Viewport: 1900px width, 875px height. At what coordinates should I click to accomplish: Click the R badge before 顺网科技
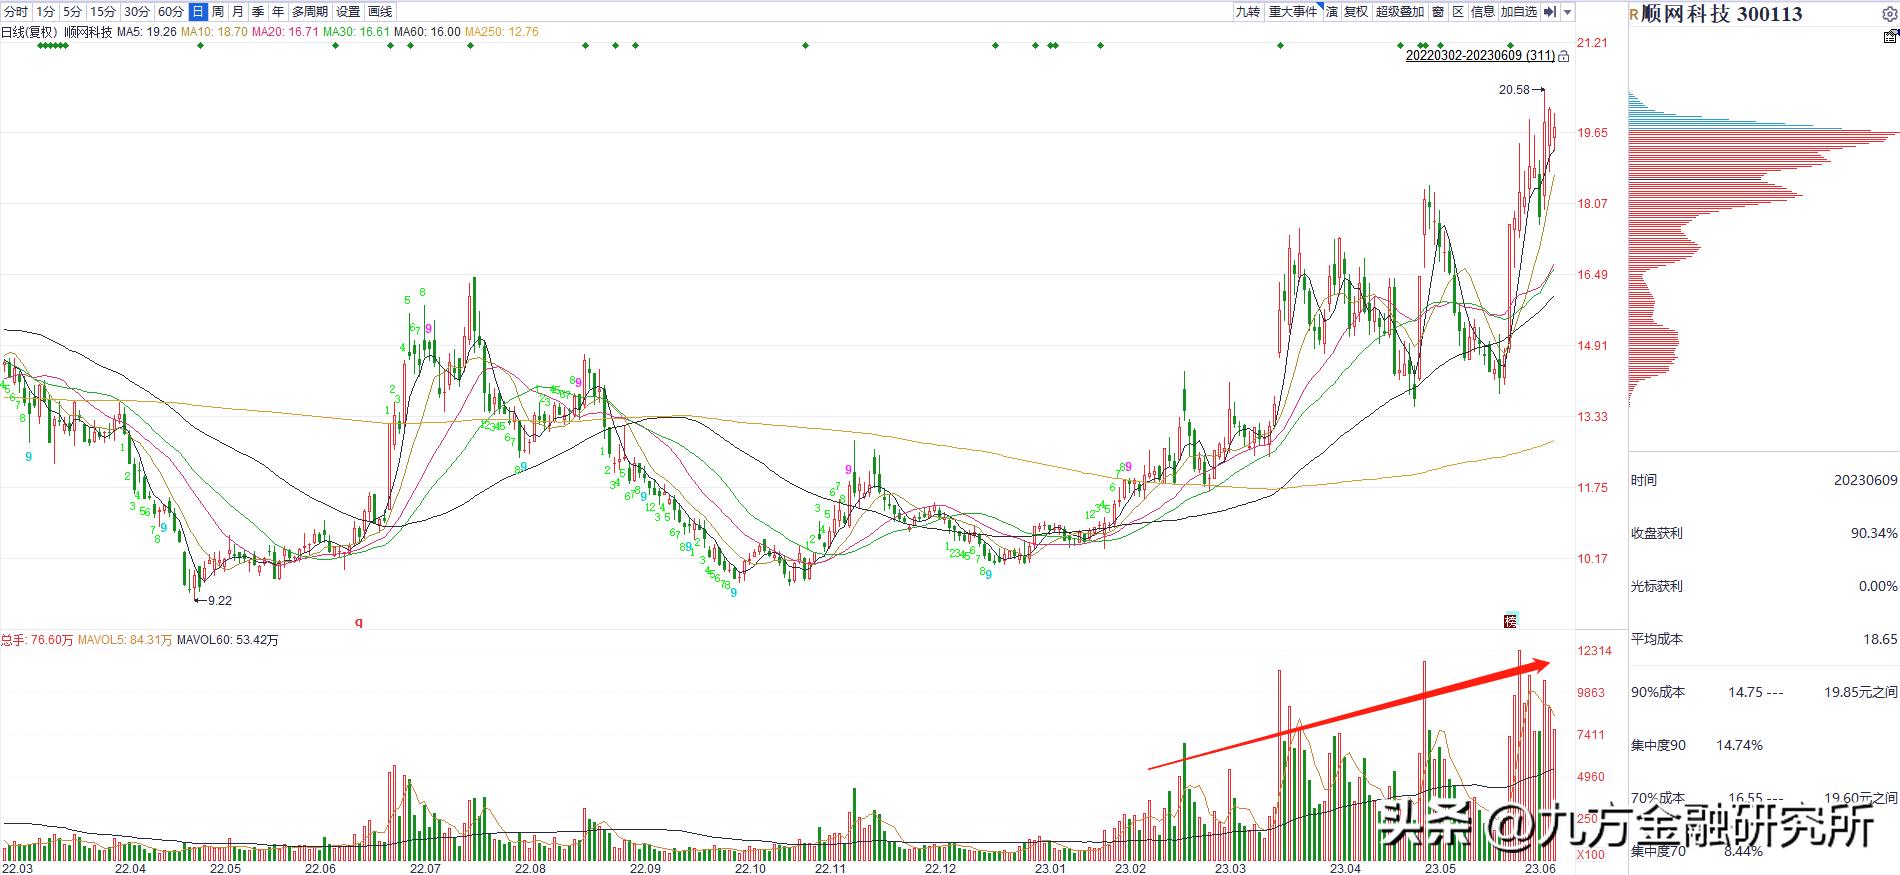pyautogui.click(x=1634, y=14)
